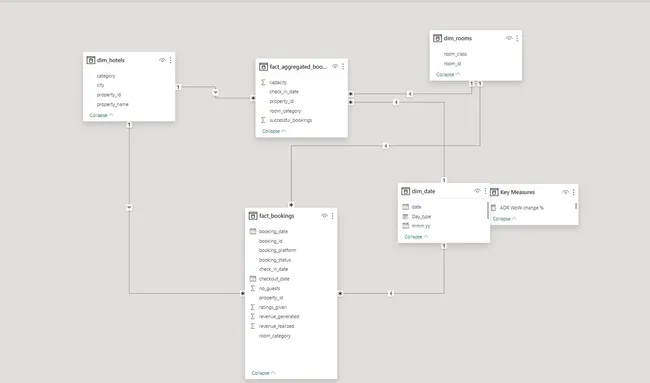Image resolution: width=650 pixels, height=383 pixels.
Task: Open more options for Key Measures table
Action: [x=574, y=192]
